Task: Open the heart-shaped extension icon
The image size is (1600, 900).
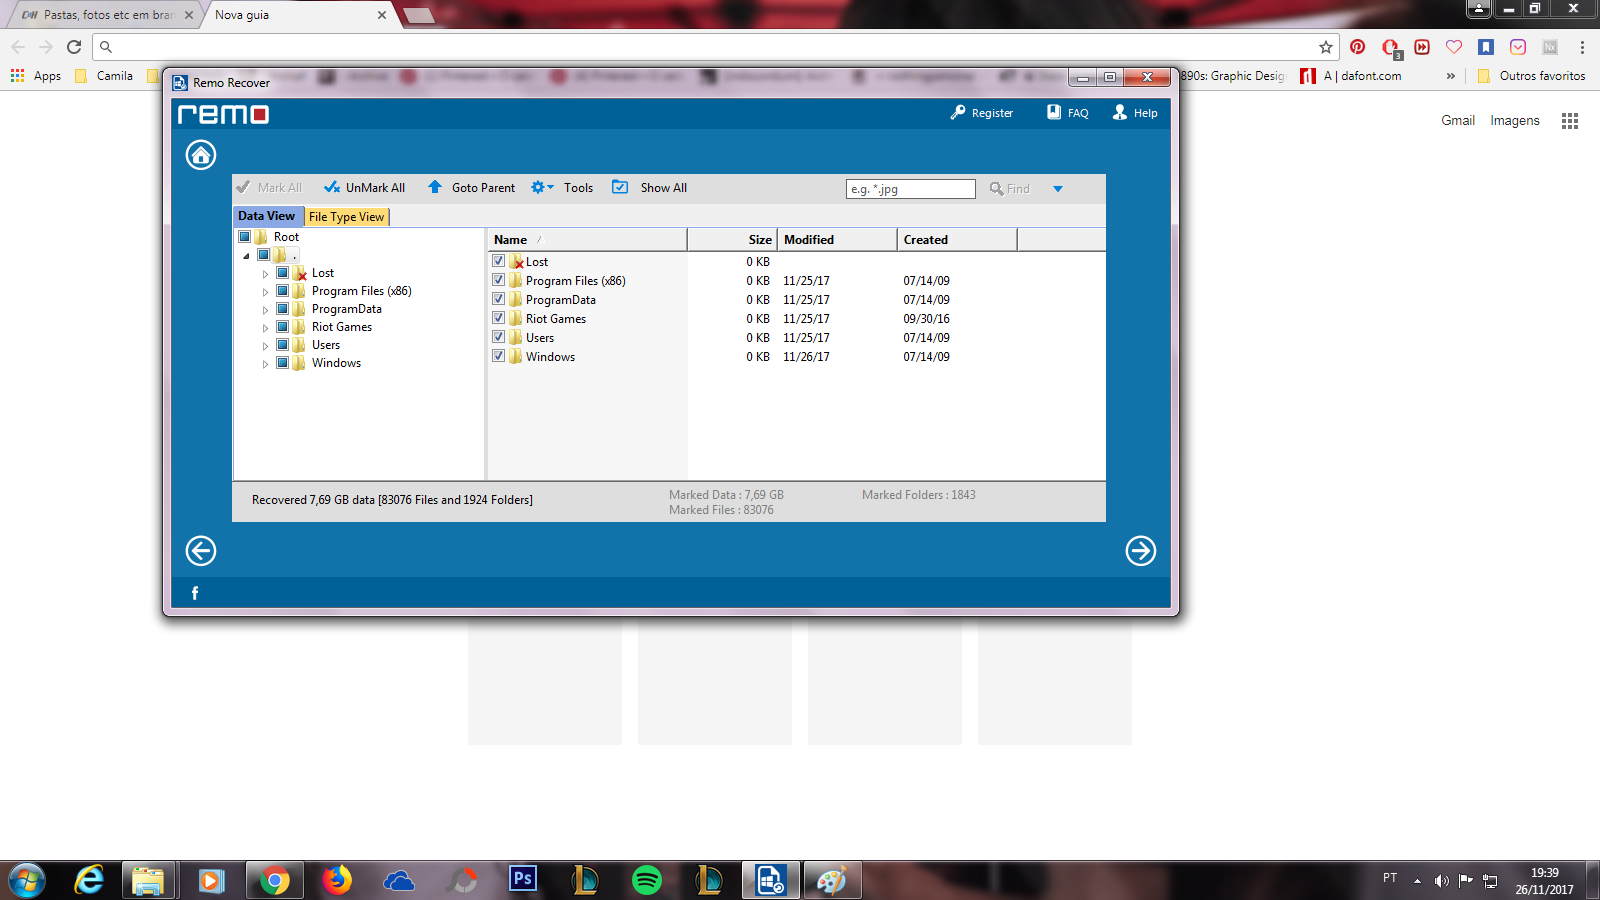Action: click(1454, 47)
